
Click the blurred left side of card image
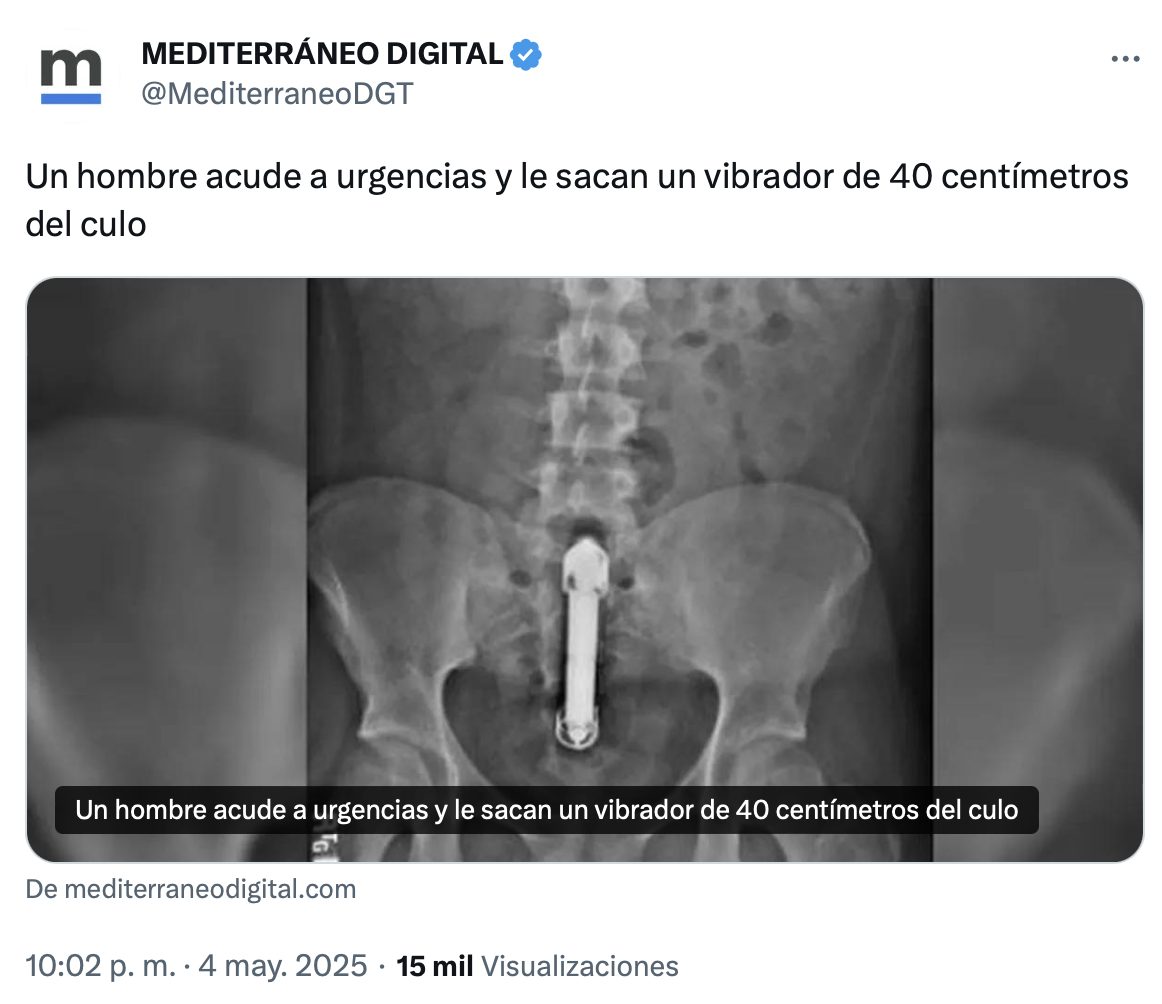167,569
